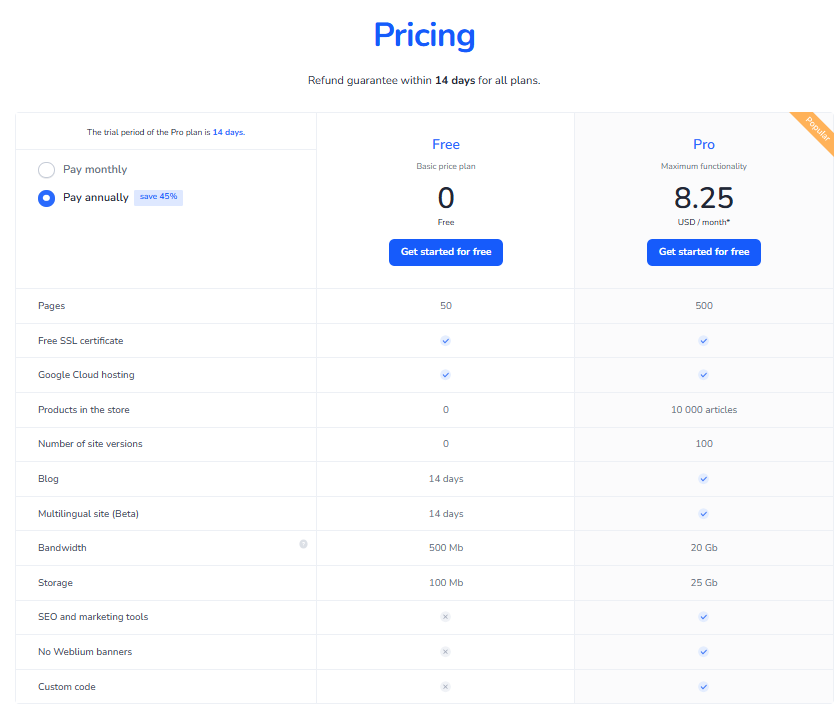Click Google Cloud hosting checkmark in Pro column
The height and width of the screenshot is (714, 839).
coord(703,375)
